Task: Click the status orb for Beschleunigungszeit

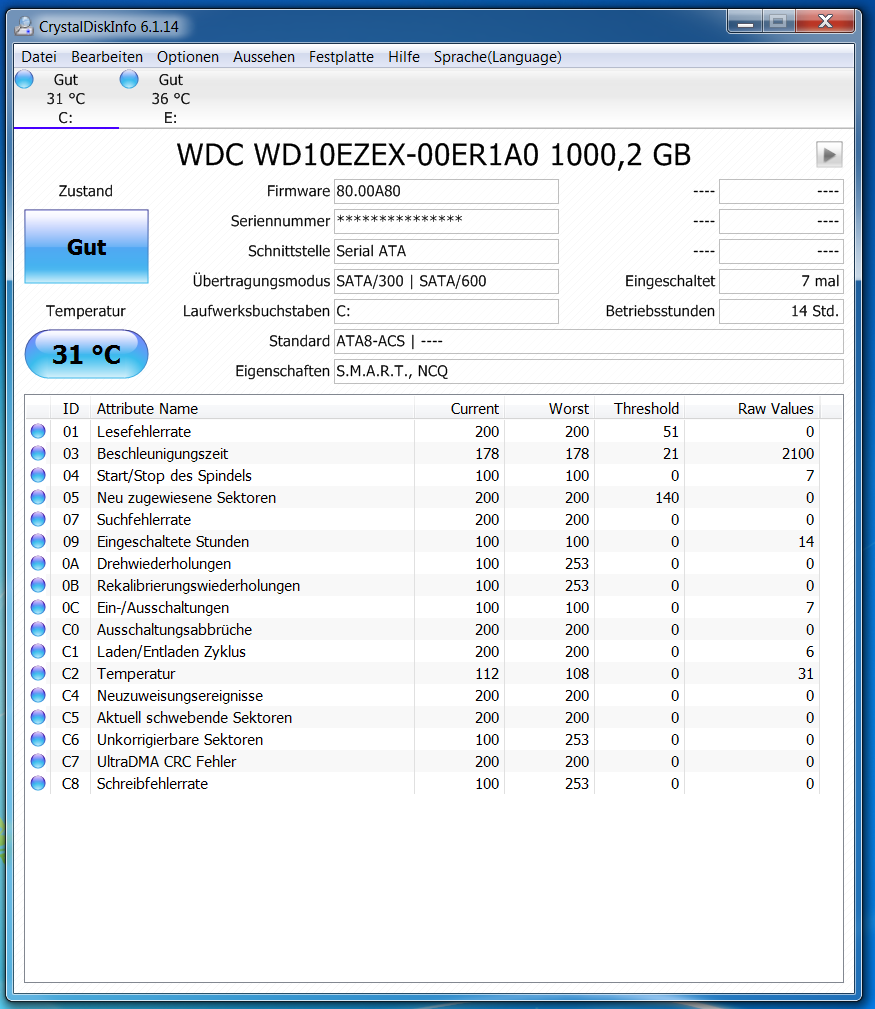Action: tap(38, 453)
